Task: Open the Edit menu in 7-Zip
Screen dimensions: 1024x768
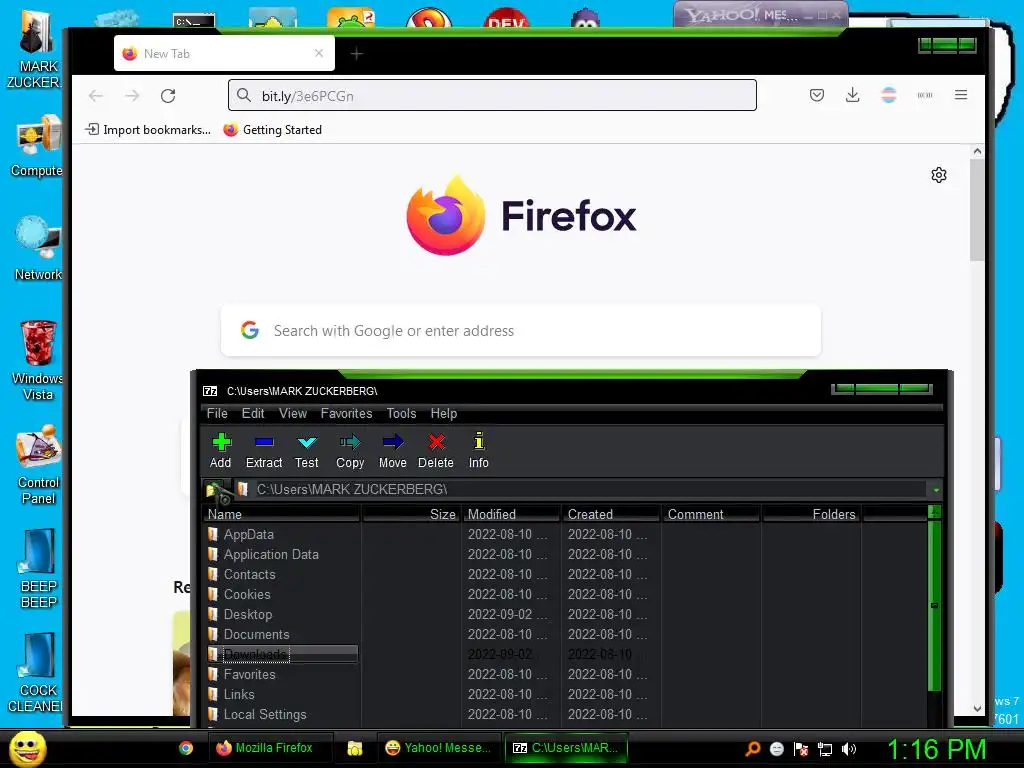Action: [253, 413]
